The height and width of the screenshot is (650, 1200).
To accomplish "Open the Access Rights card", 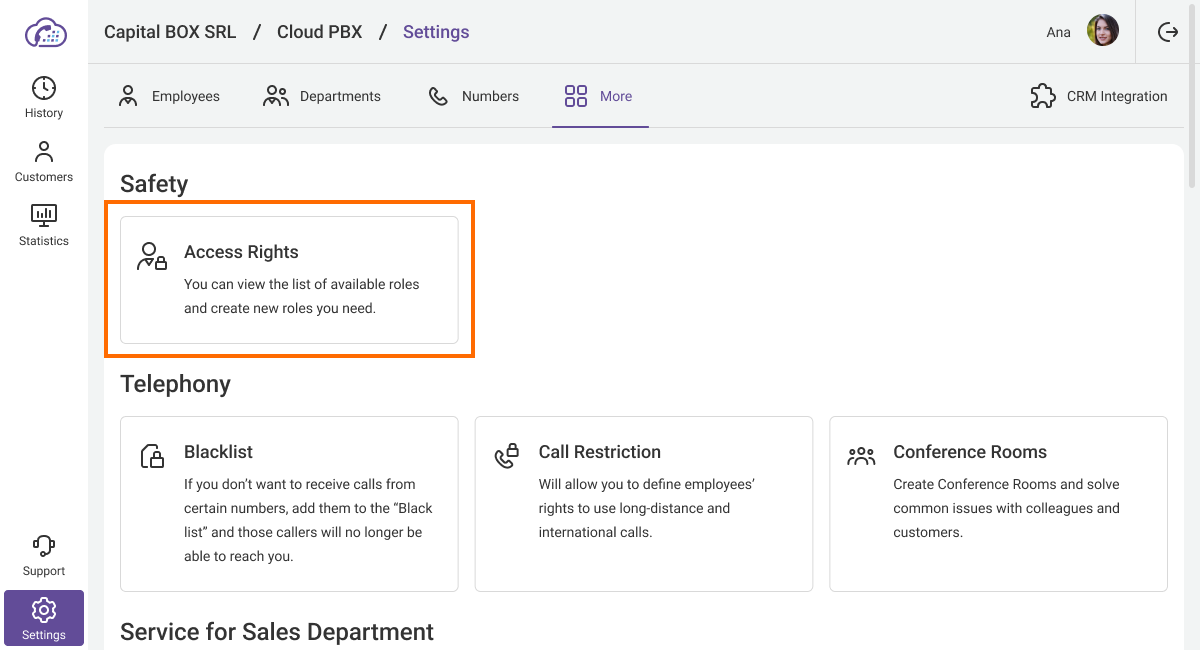I will pos(289,280).
